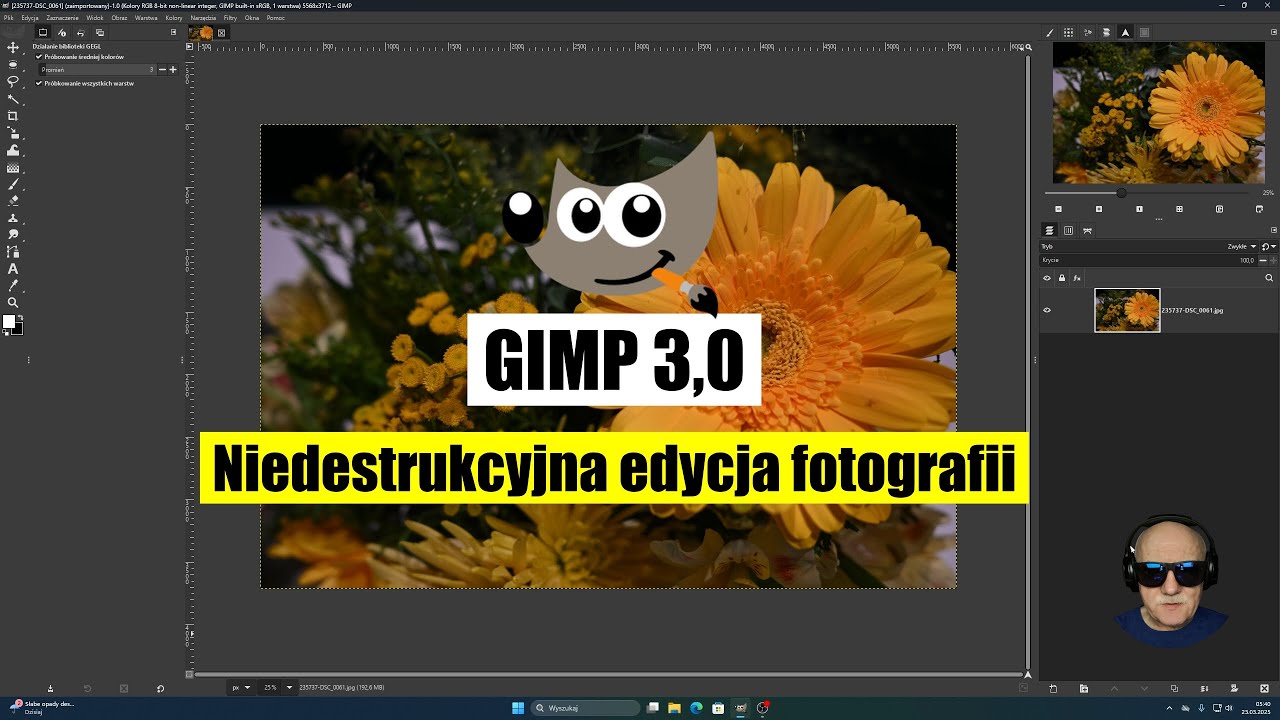Switch to the Channels tab

1068,230
